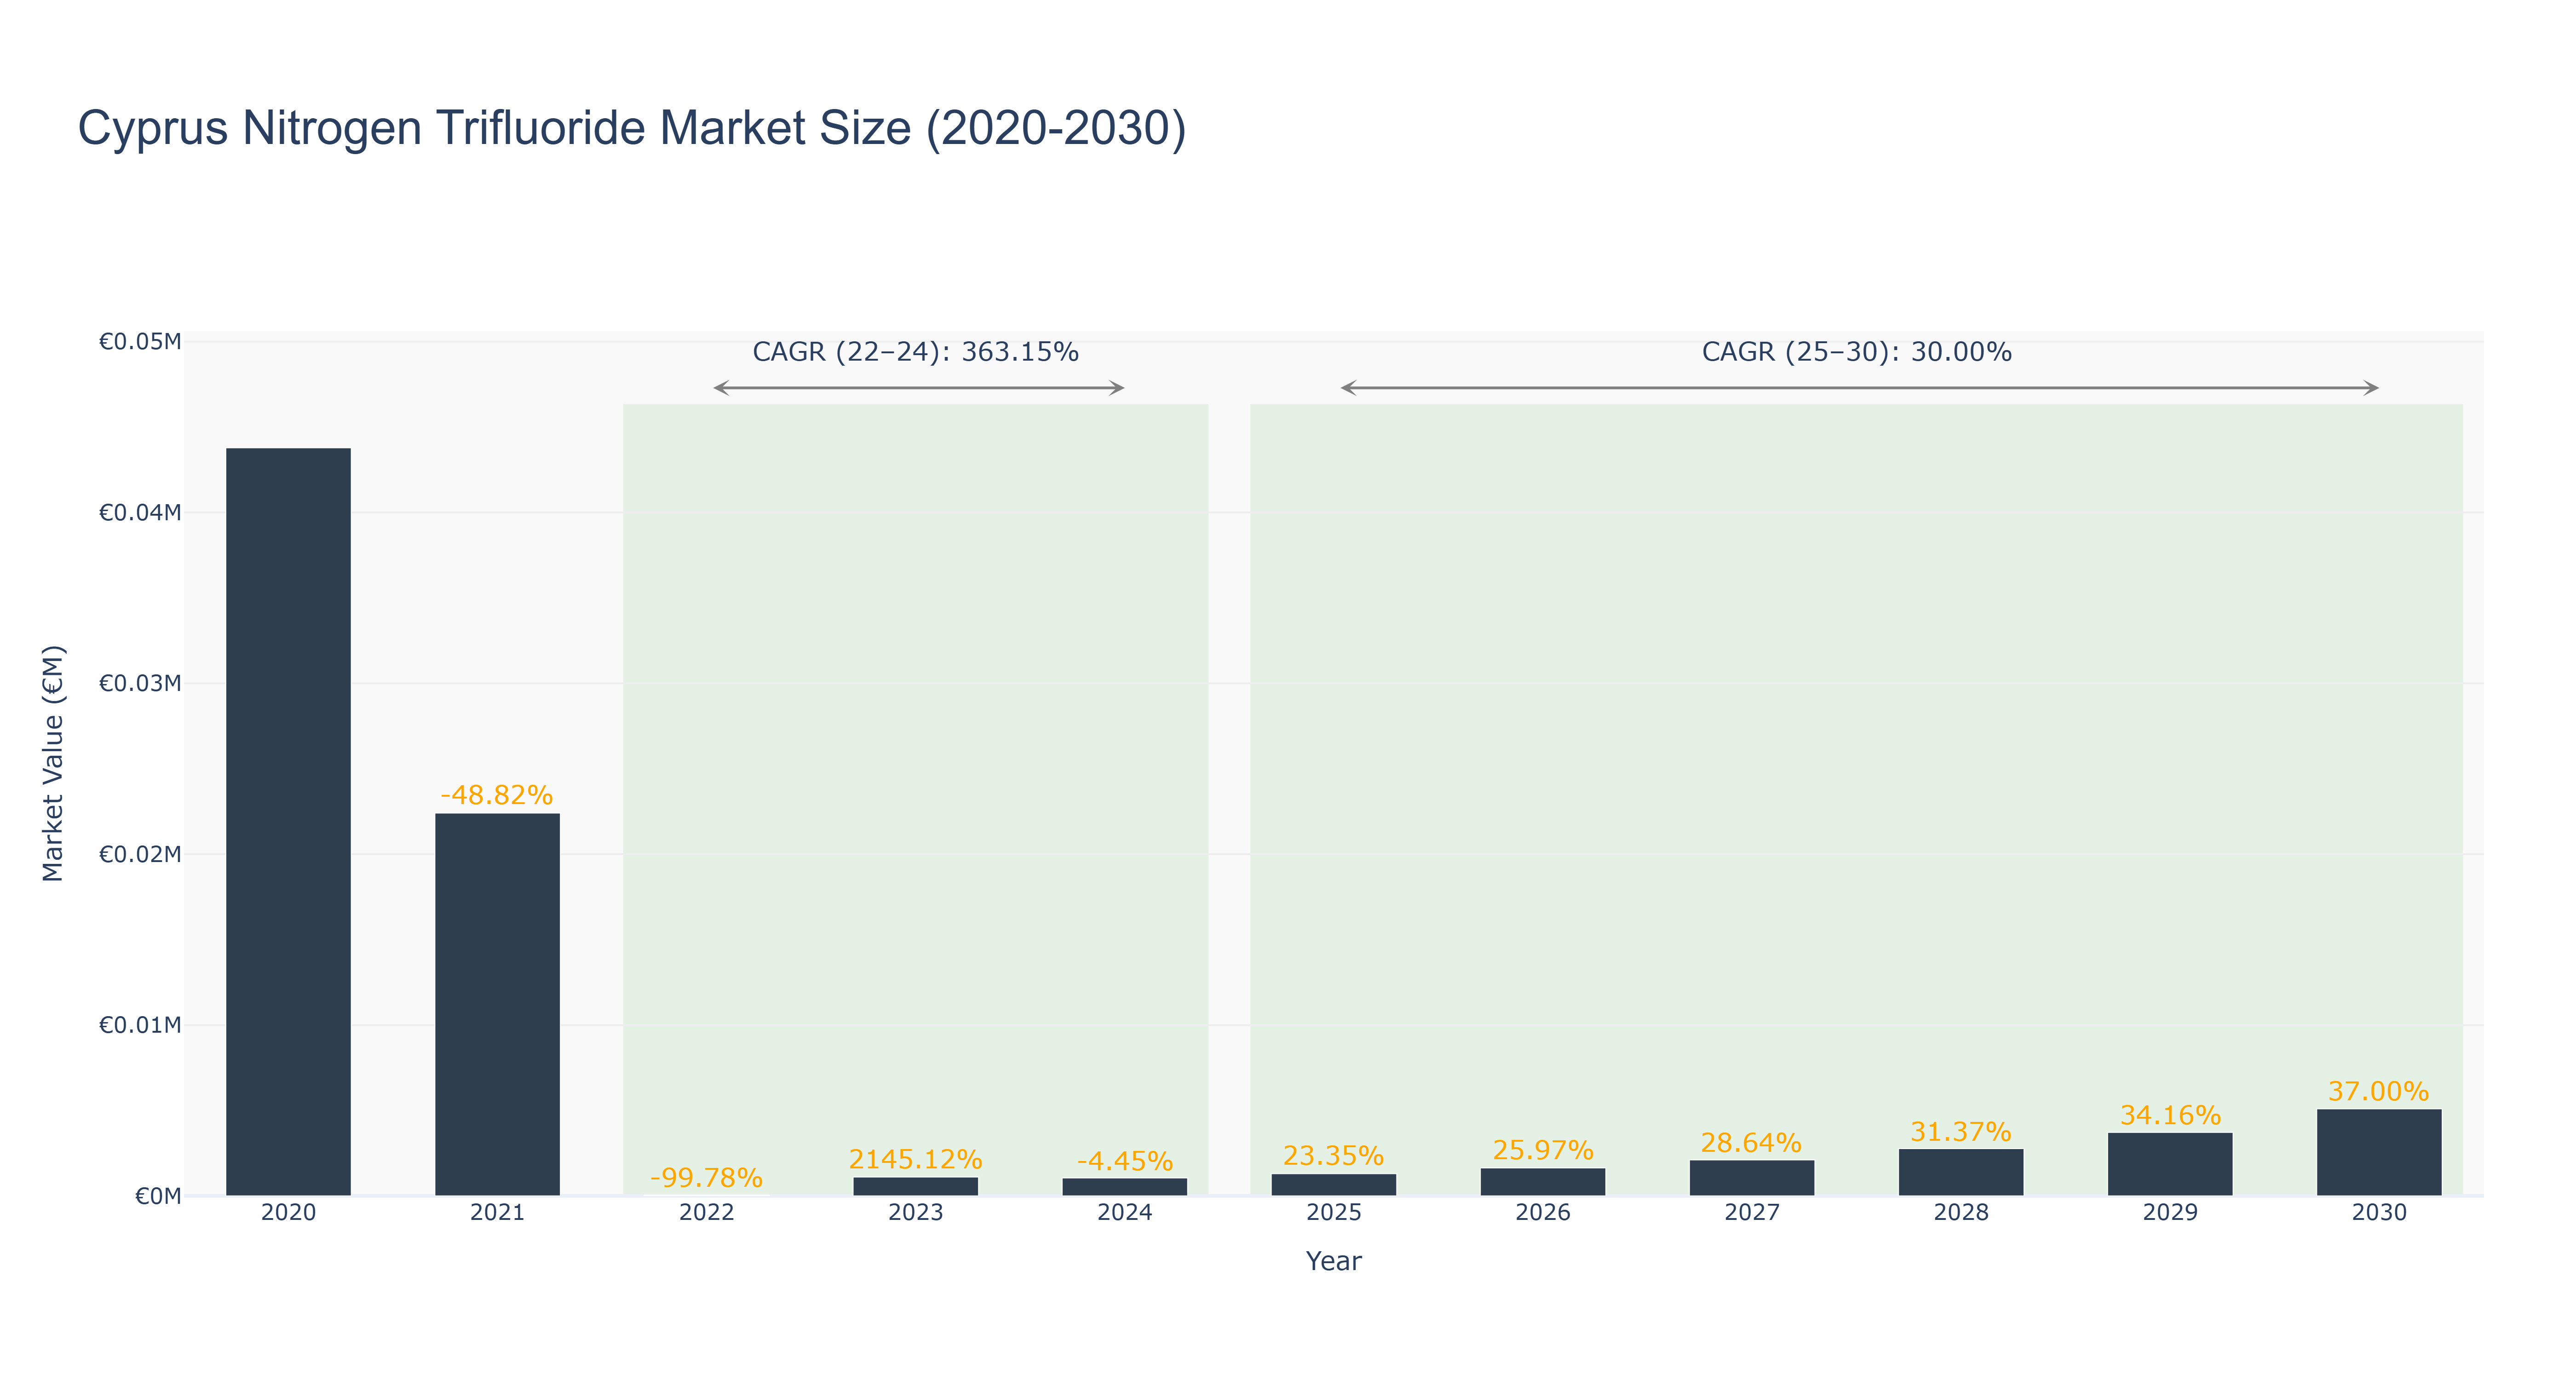The height and width of the screenshot is (1380, 2576).
Task: Click the €0.02M y-axis tick label
Action: click(x=140, y=854)
